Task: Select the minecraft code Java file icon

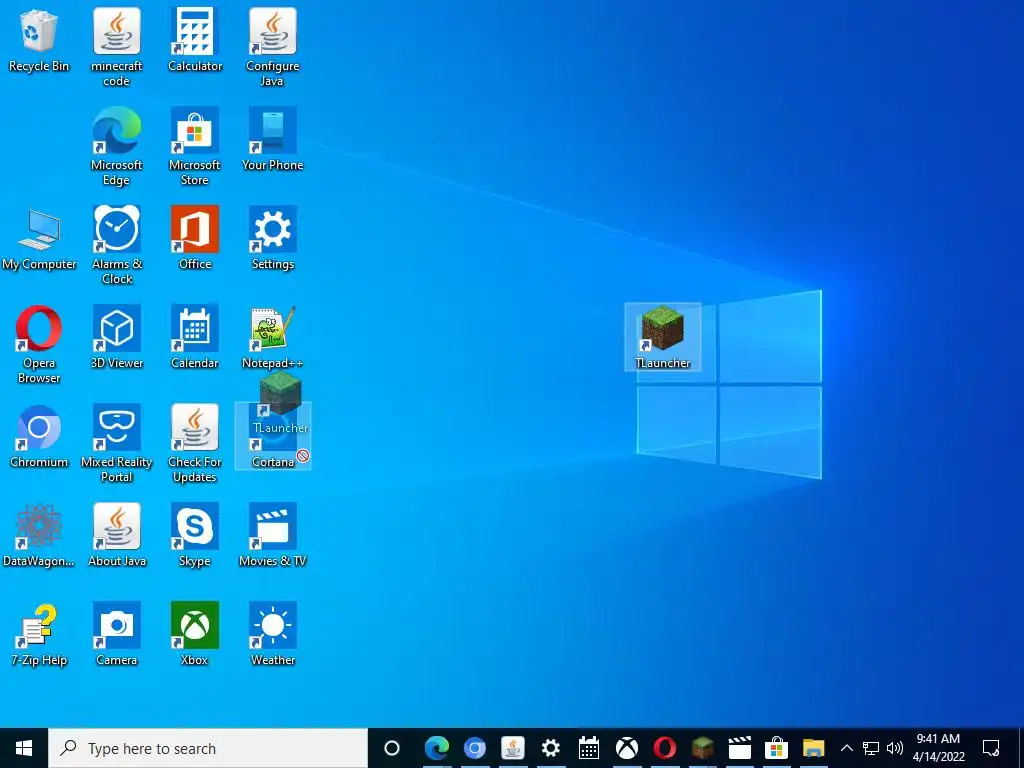Action: pos(116,47)
